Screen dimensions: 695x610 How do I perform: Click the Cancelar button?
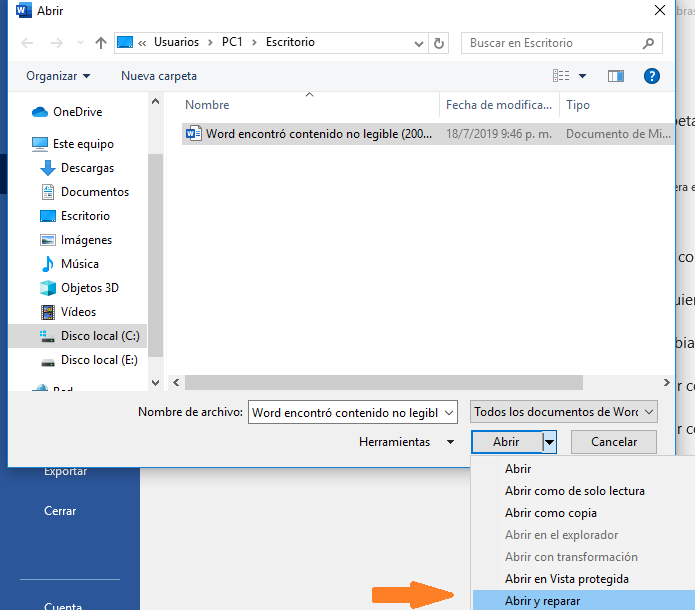(613, 442)
